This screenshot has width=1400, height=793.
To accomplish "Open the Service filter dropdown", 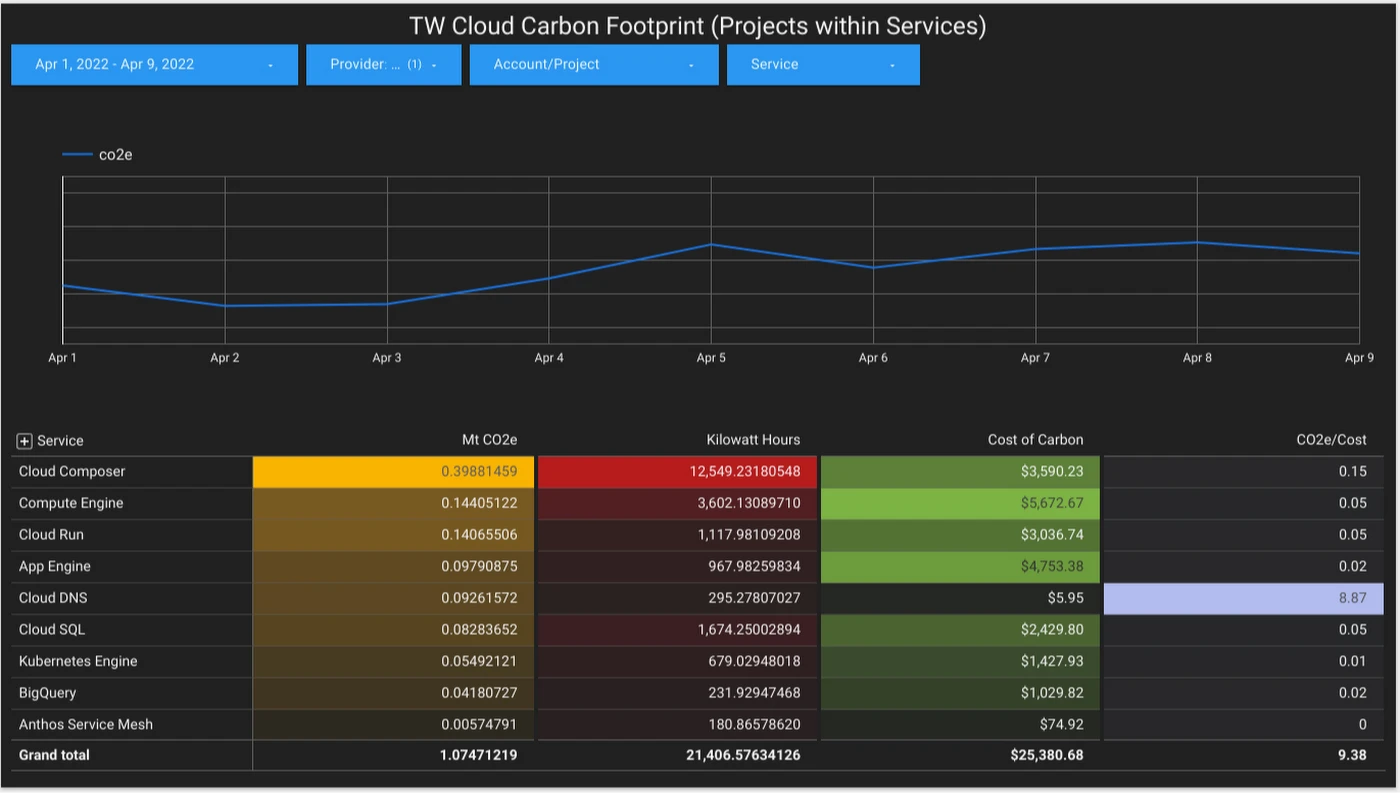I will (822, 64).
